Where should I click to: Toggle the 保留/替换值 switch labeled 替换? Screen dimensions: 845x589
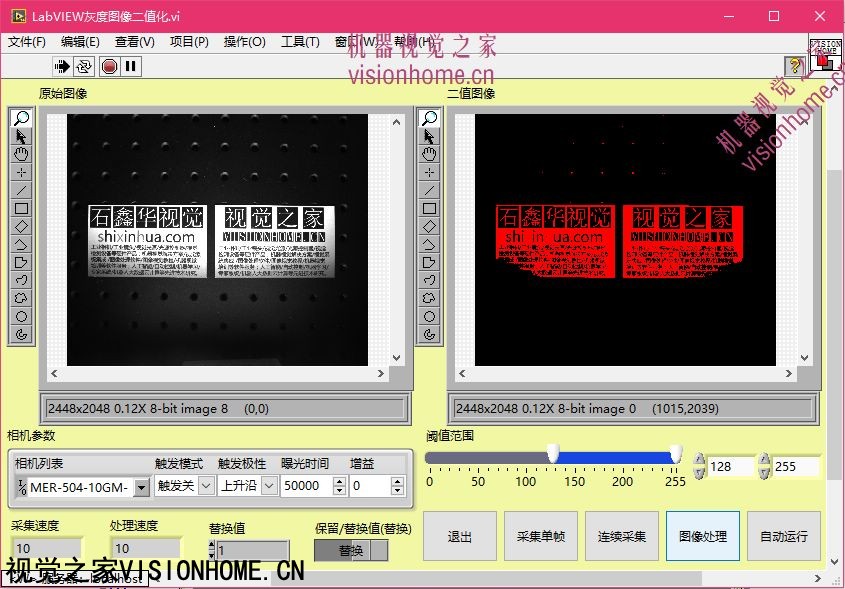coord(351,551)
